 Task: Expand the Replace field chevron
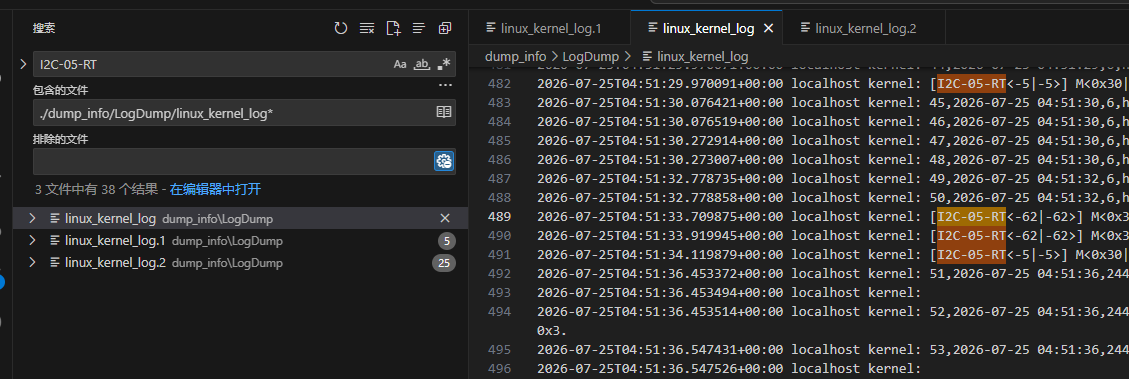pyautogui.click(x=24, y=64)
